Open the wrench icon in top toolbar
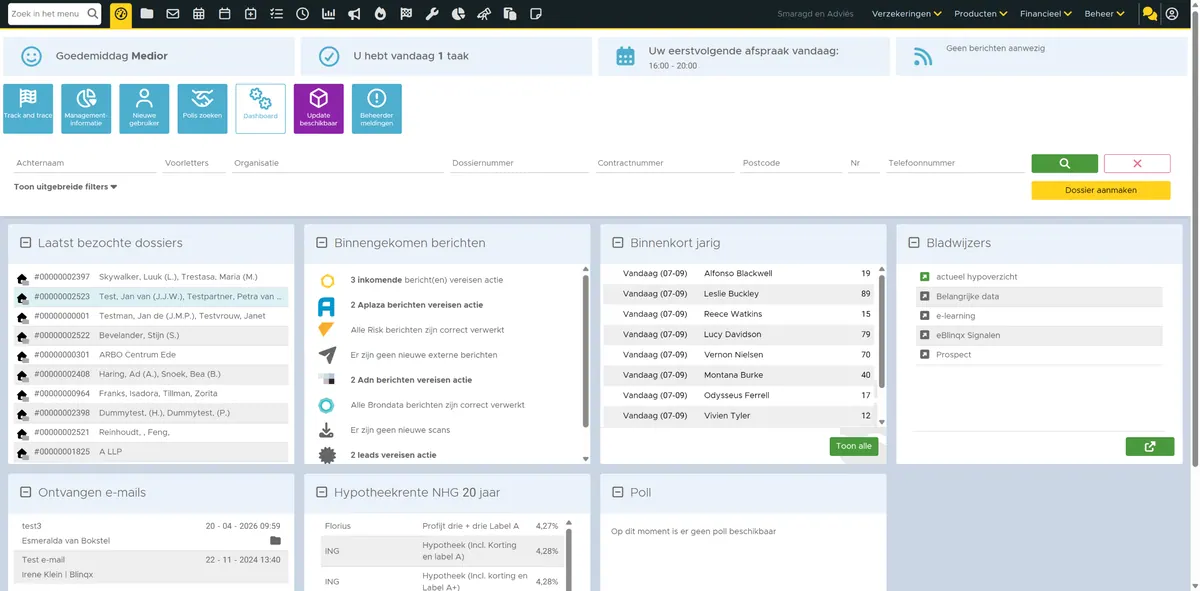1200x591 pixels. (432, 14)
